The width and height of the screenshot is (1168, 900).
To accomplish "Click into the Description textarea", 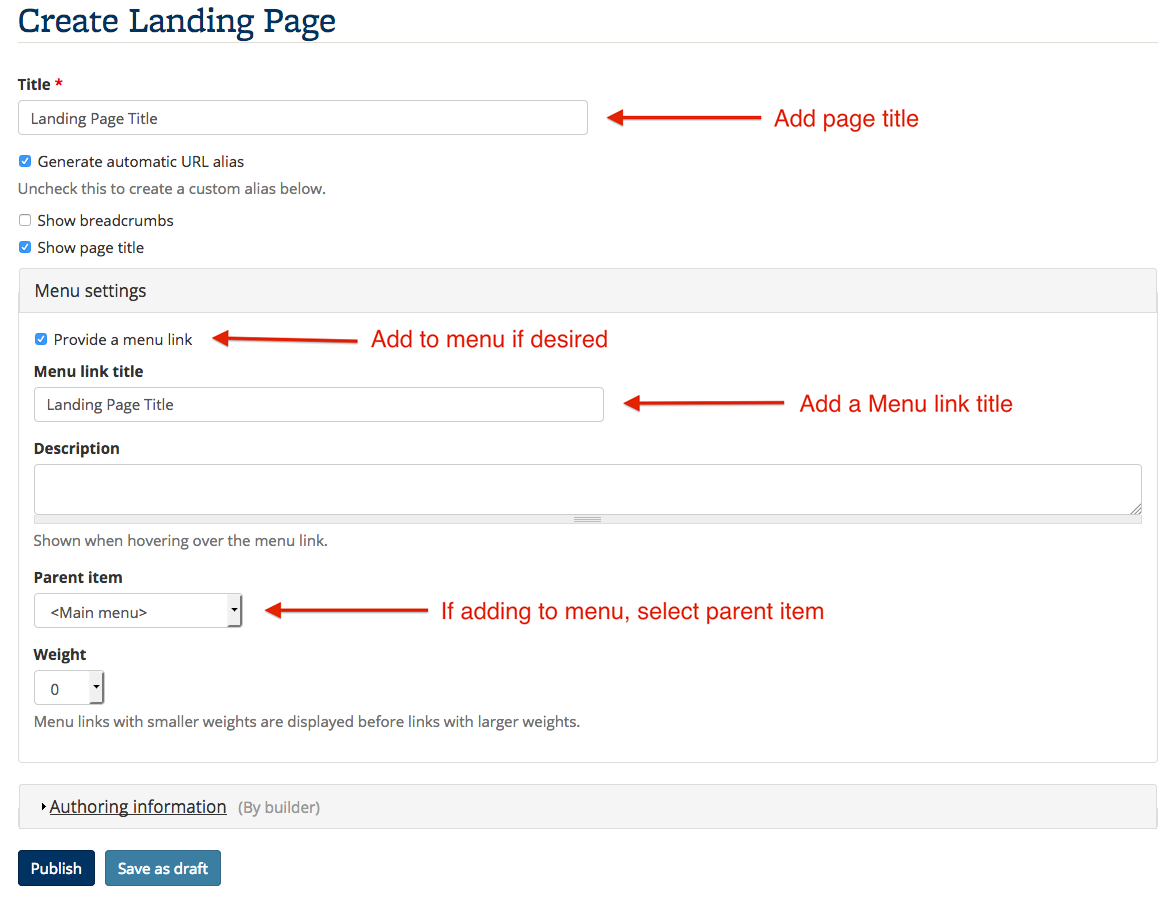I will (587, 489).
